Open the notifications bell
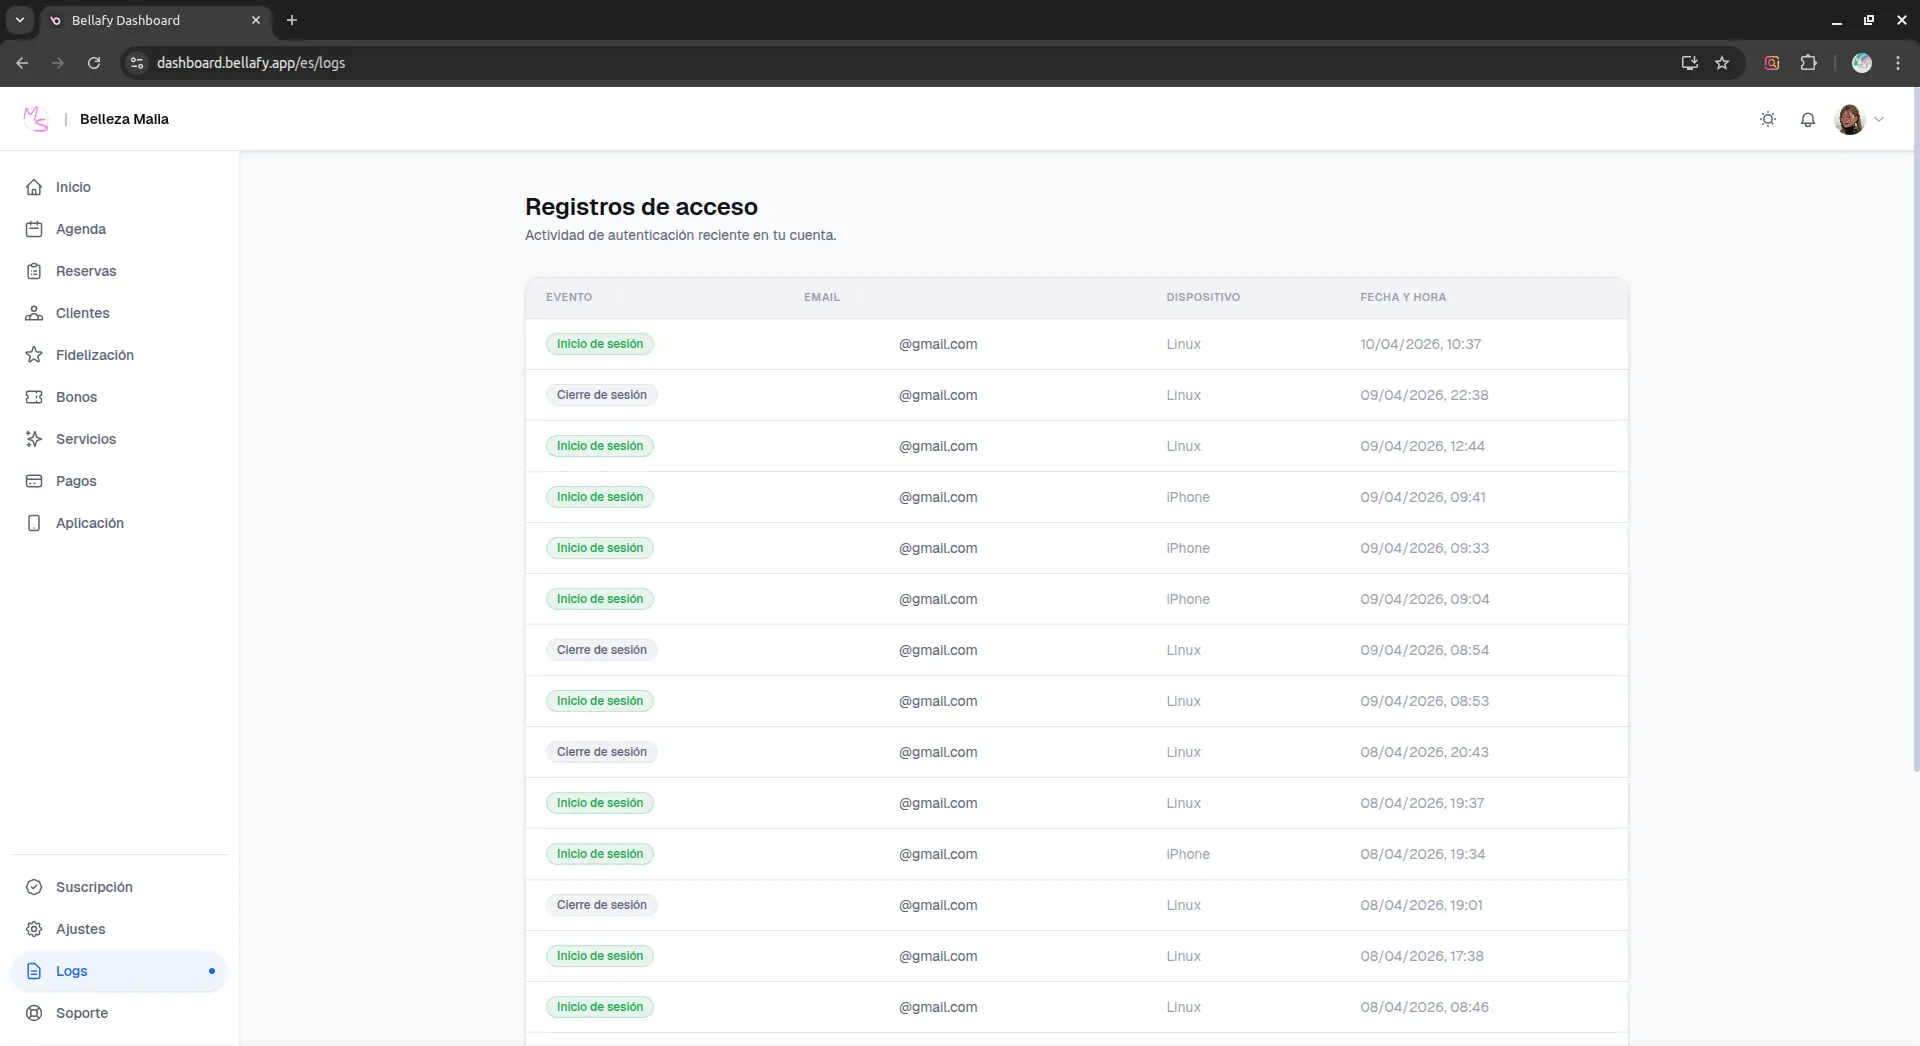1920x1046 pixels. click(1808, 119)
